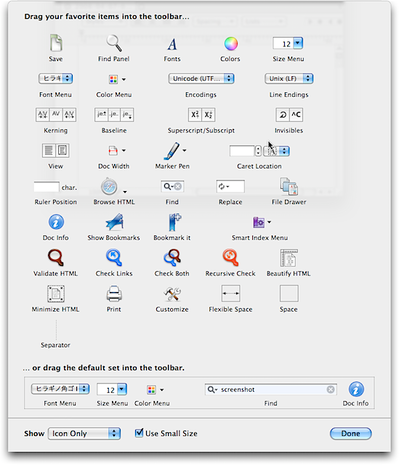This screenshot has height=465, width=399.
Task: Click the Superscript button
Action: [x=195, y=115]
